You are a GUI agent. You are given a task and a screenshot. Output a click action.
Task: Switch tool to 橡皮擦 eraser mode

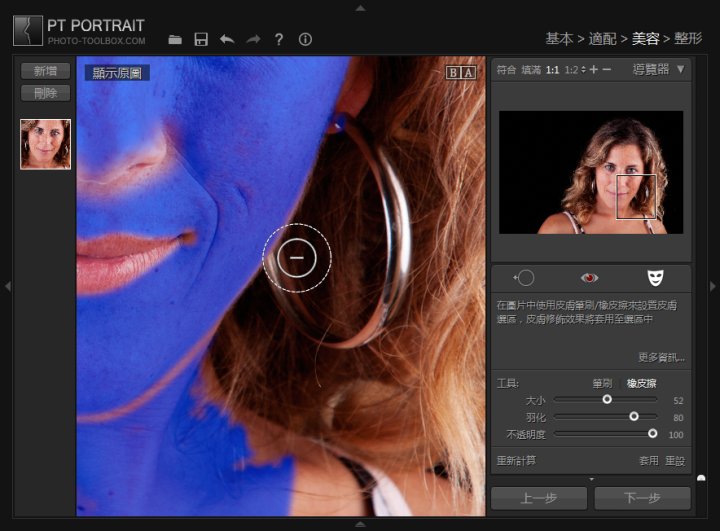[641, 383]
